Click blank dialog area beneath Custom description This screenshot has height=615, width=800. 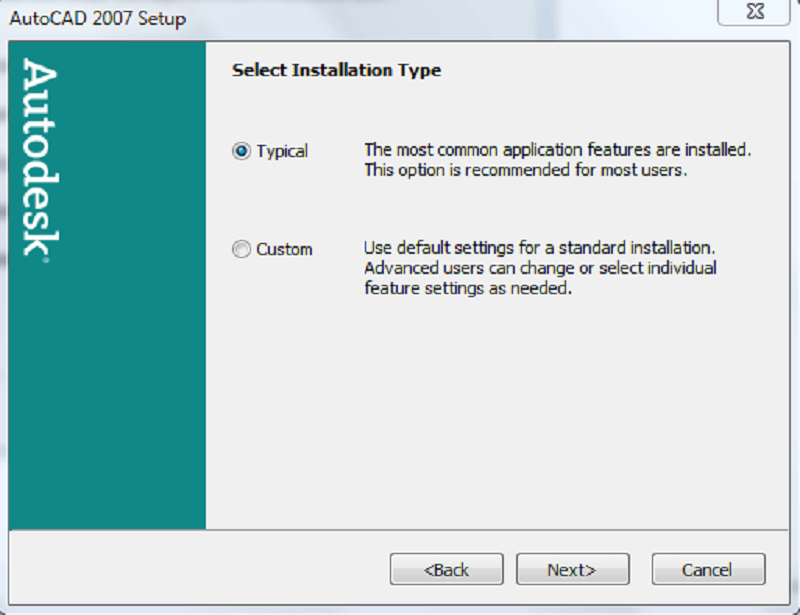(x=500, y=420)
